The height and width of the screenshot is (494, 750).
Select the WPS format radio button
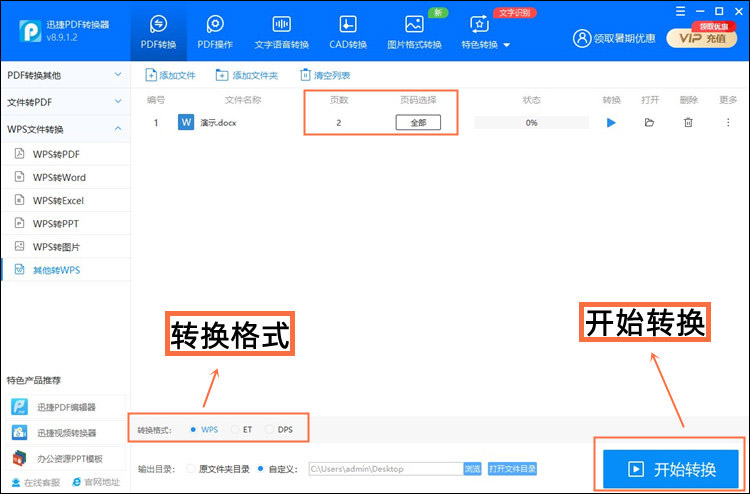[193, 429]
